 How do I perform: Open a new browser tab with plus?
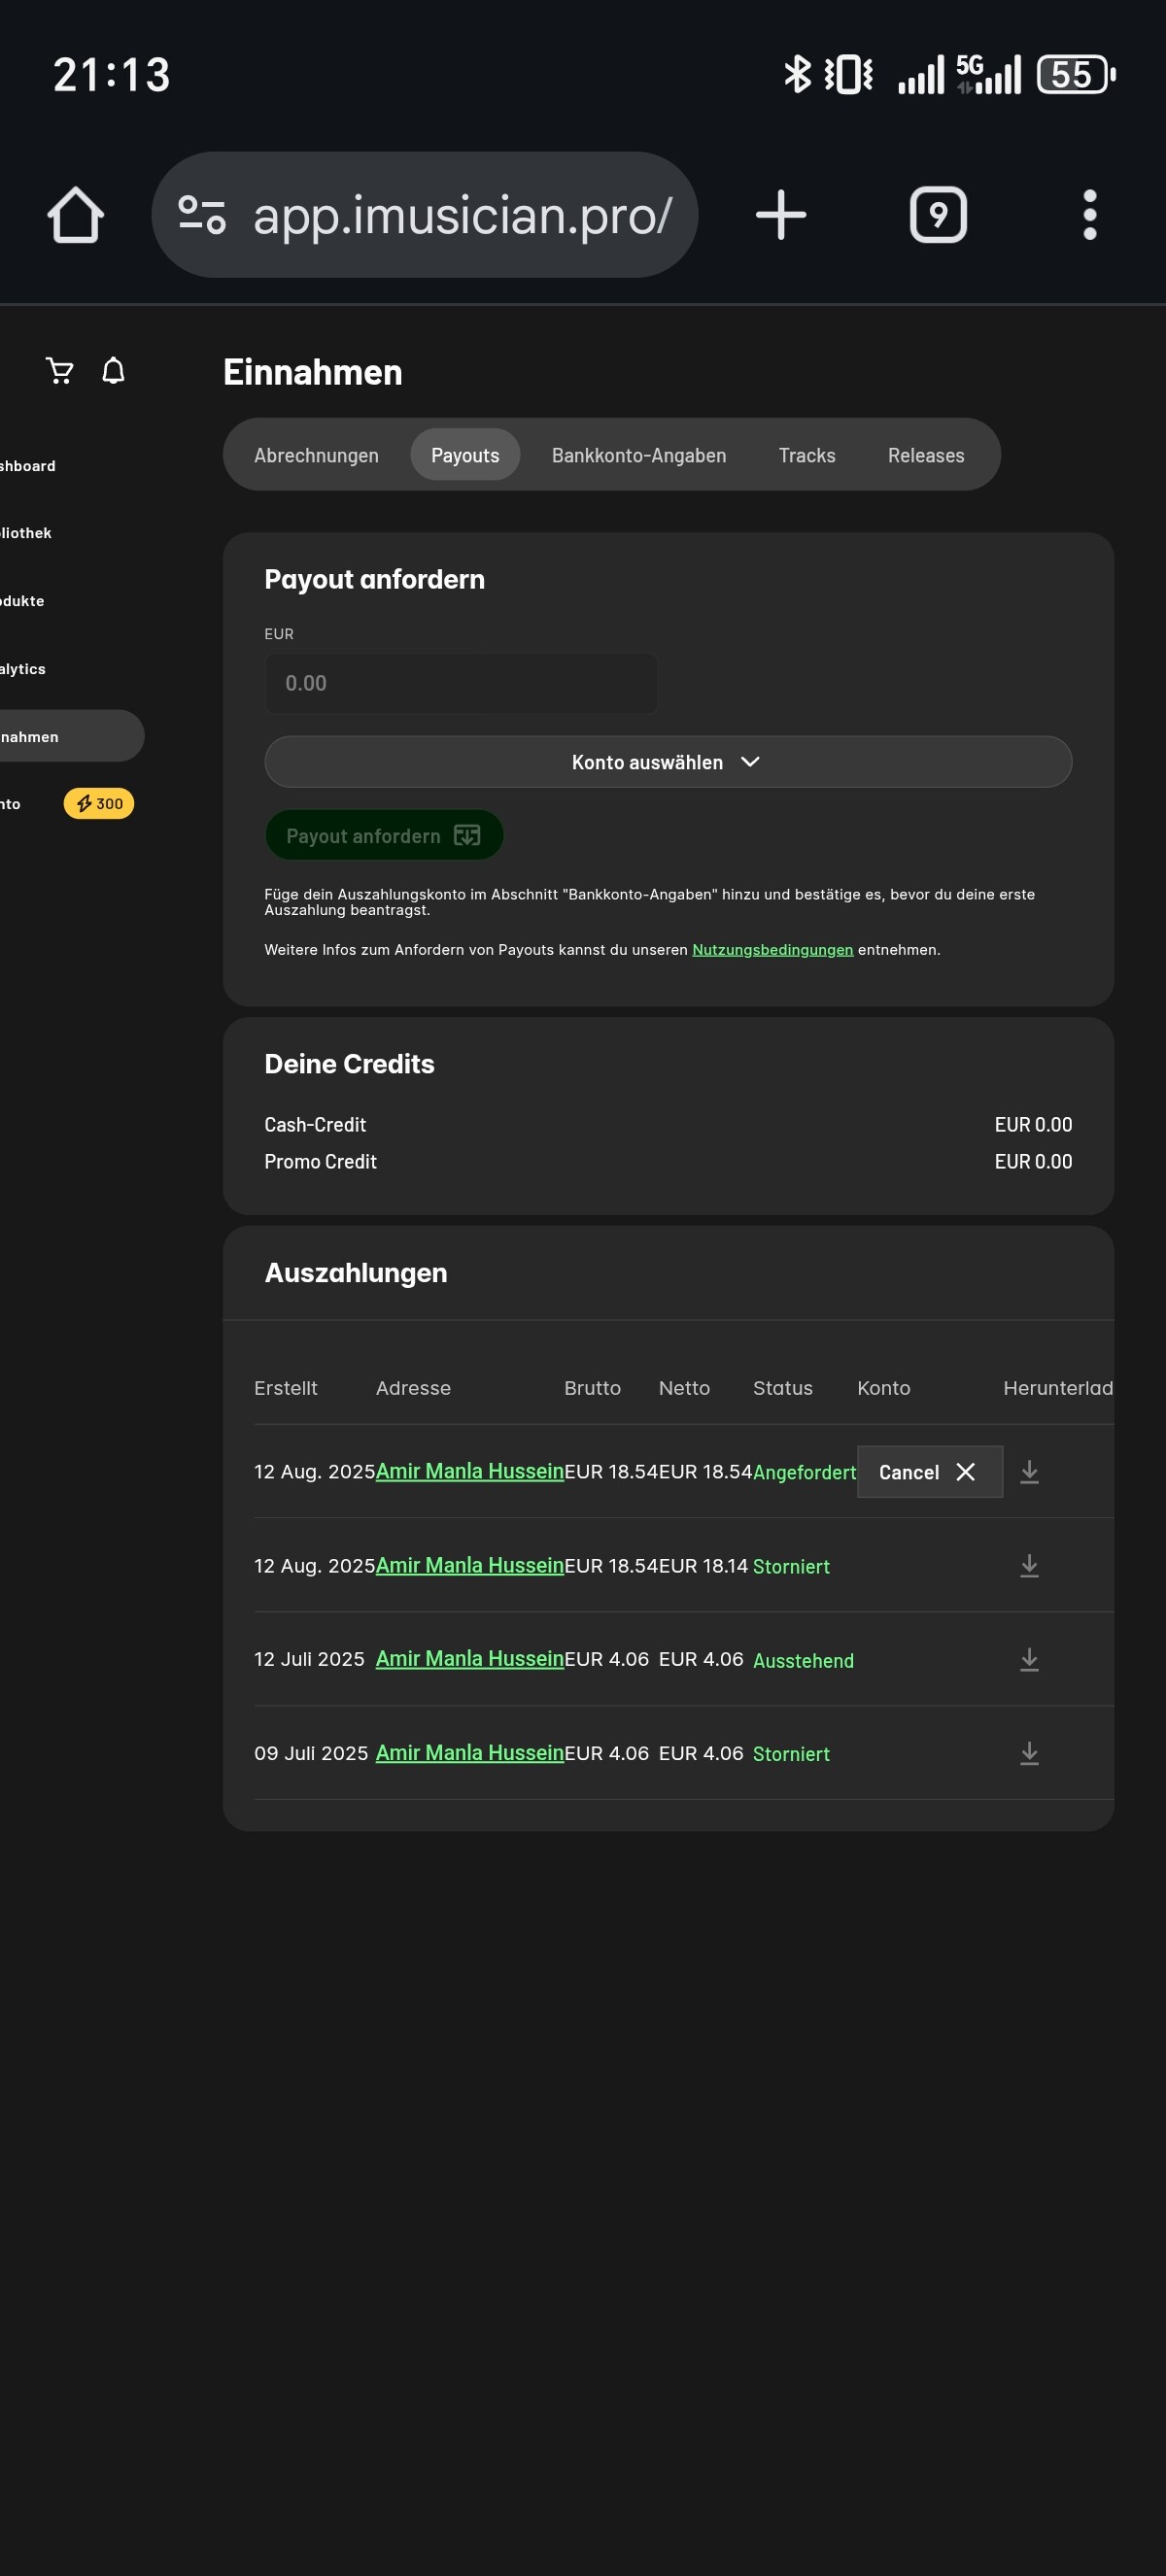click(x=780, y=215)
